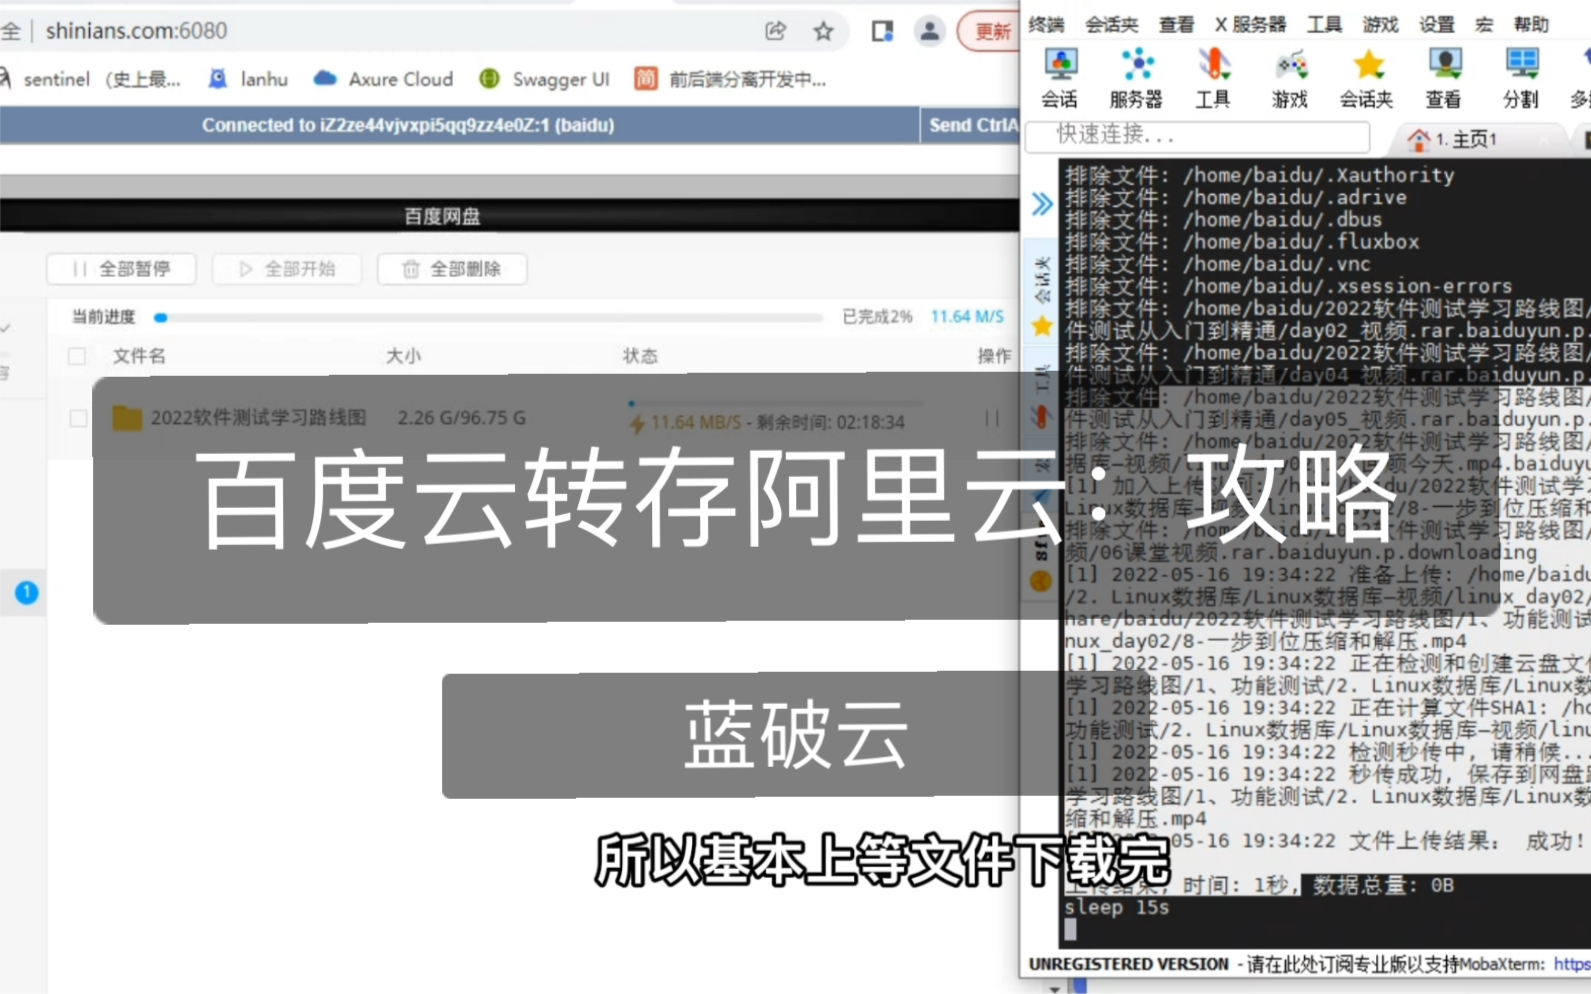Open the Swagger UI bookmark
Screen dimensions: 1591x994
pos(545,79)
